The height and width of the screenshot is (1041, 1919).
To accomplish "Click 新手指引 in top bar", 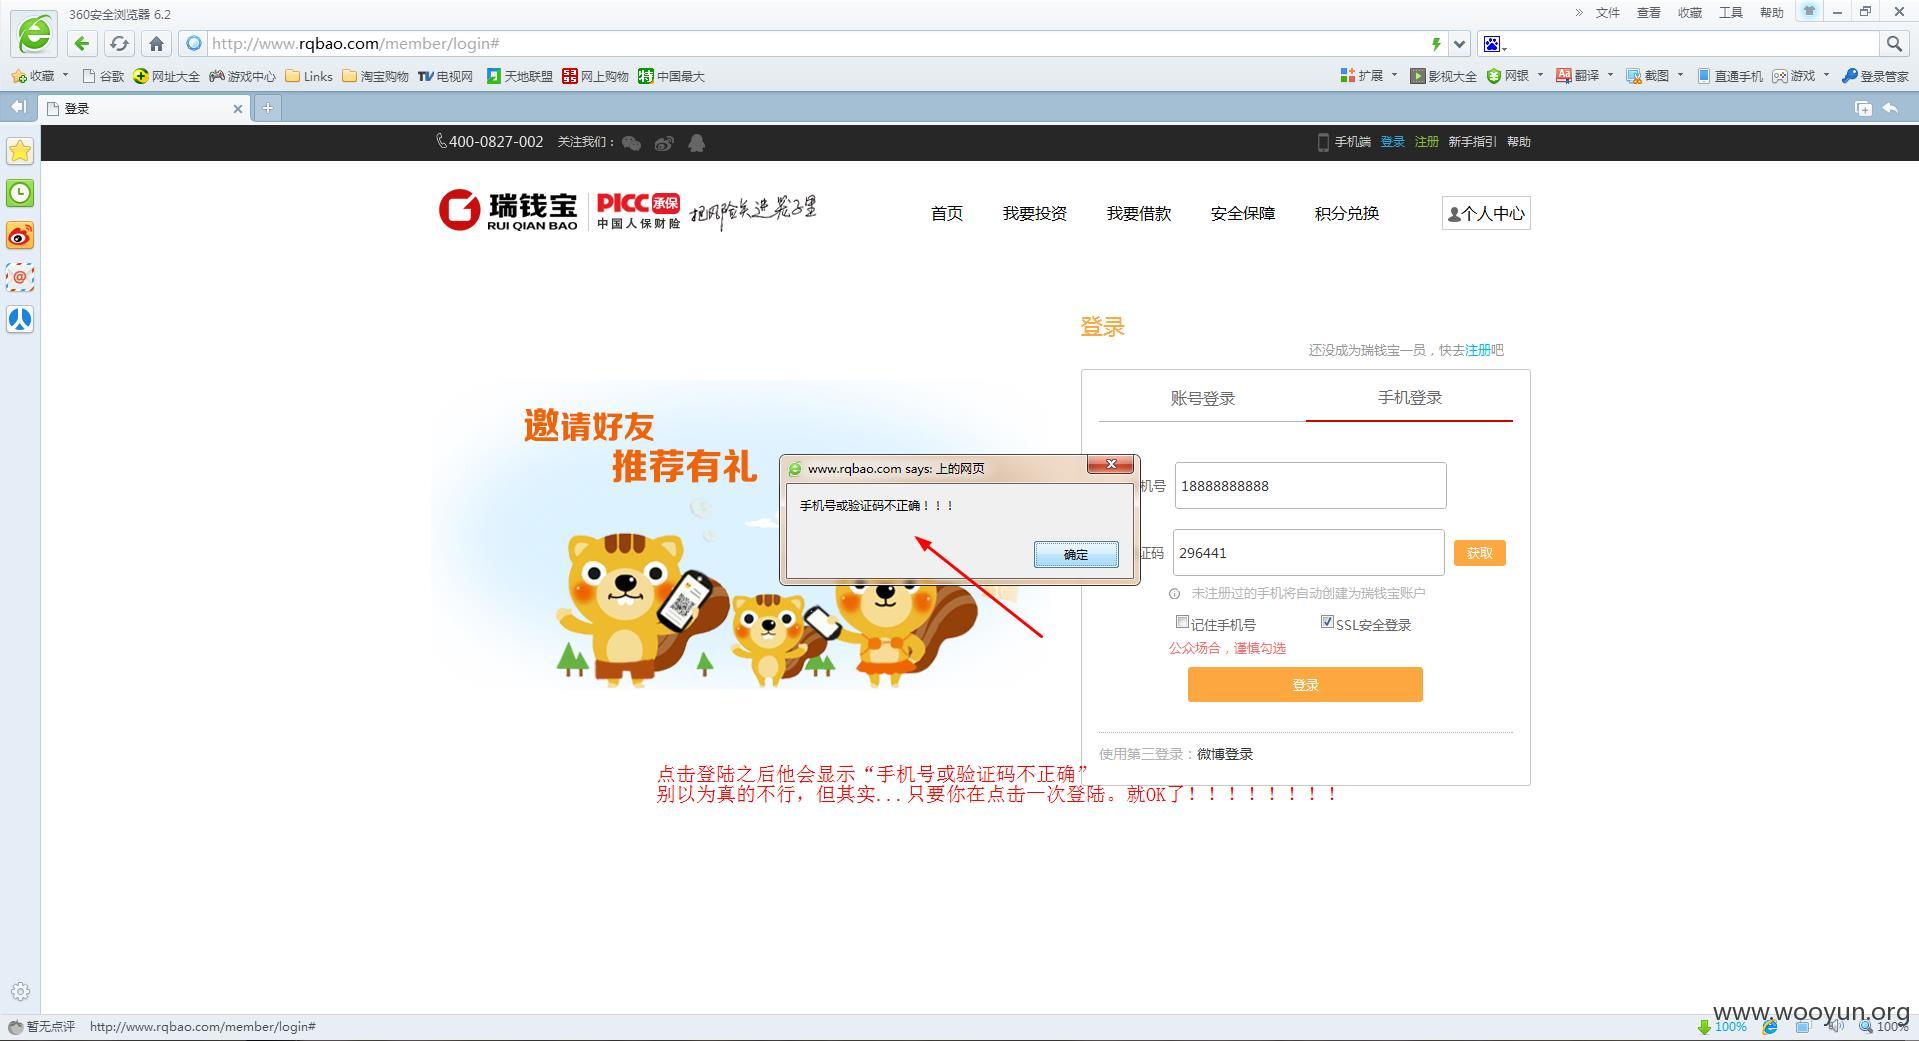I will 1472,142.
